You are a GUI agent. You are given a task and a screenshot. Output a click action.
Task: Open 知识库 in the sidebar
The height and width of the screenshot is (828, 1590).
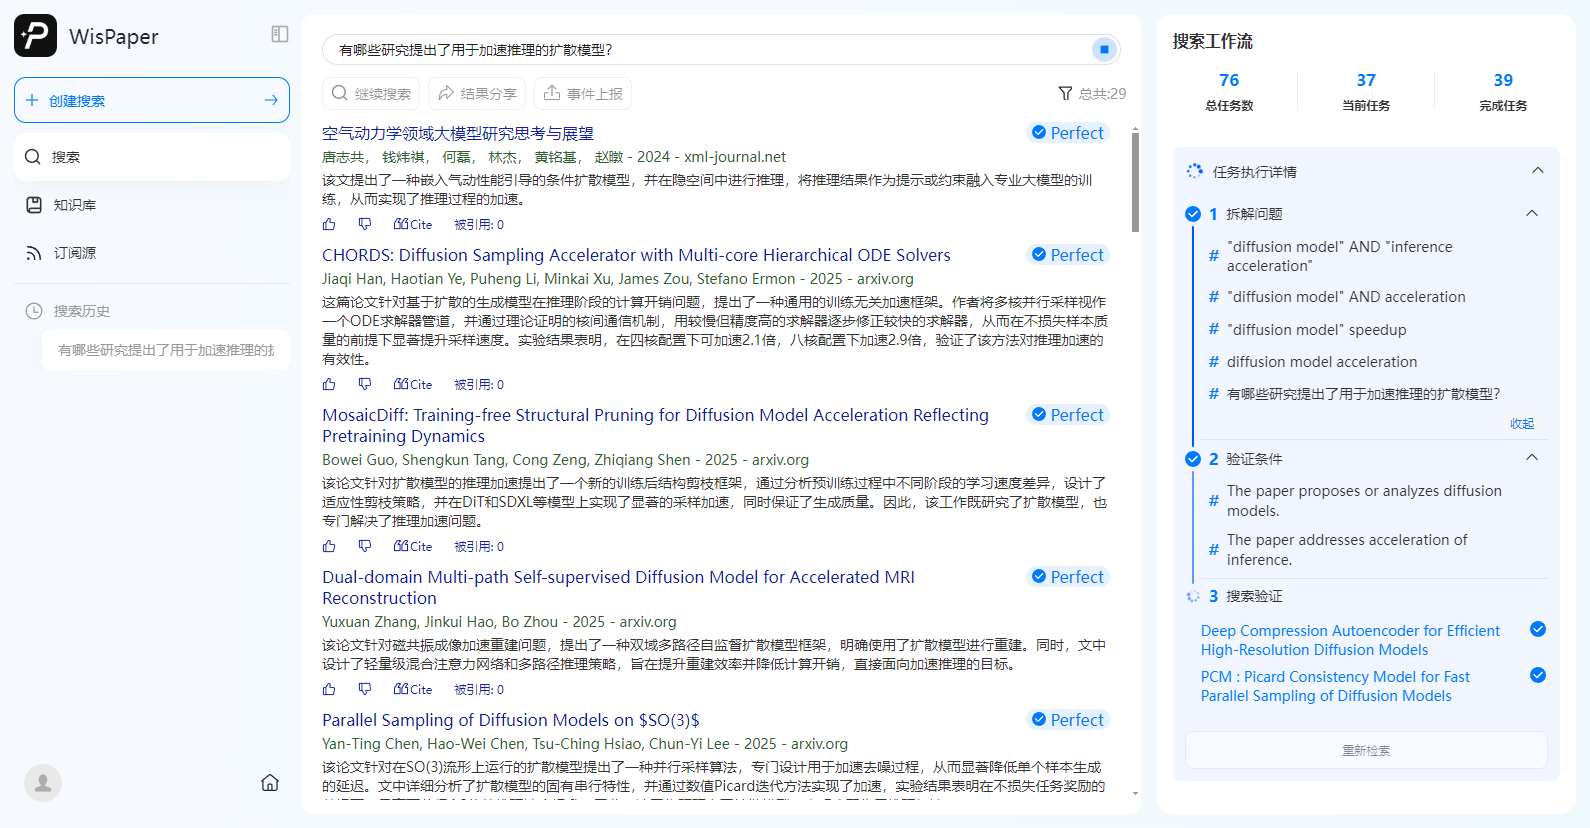(x=75, y=205)
